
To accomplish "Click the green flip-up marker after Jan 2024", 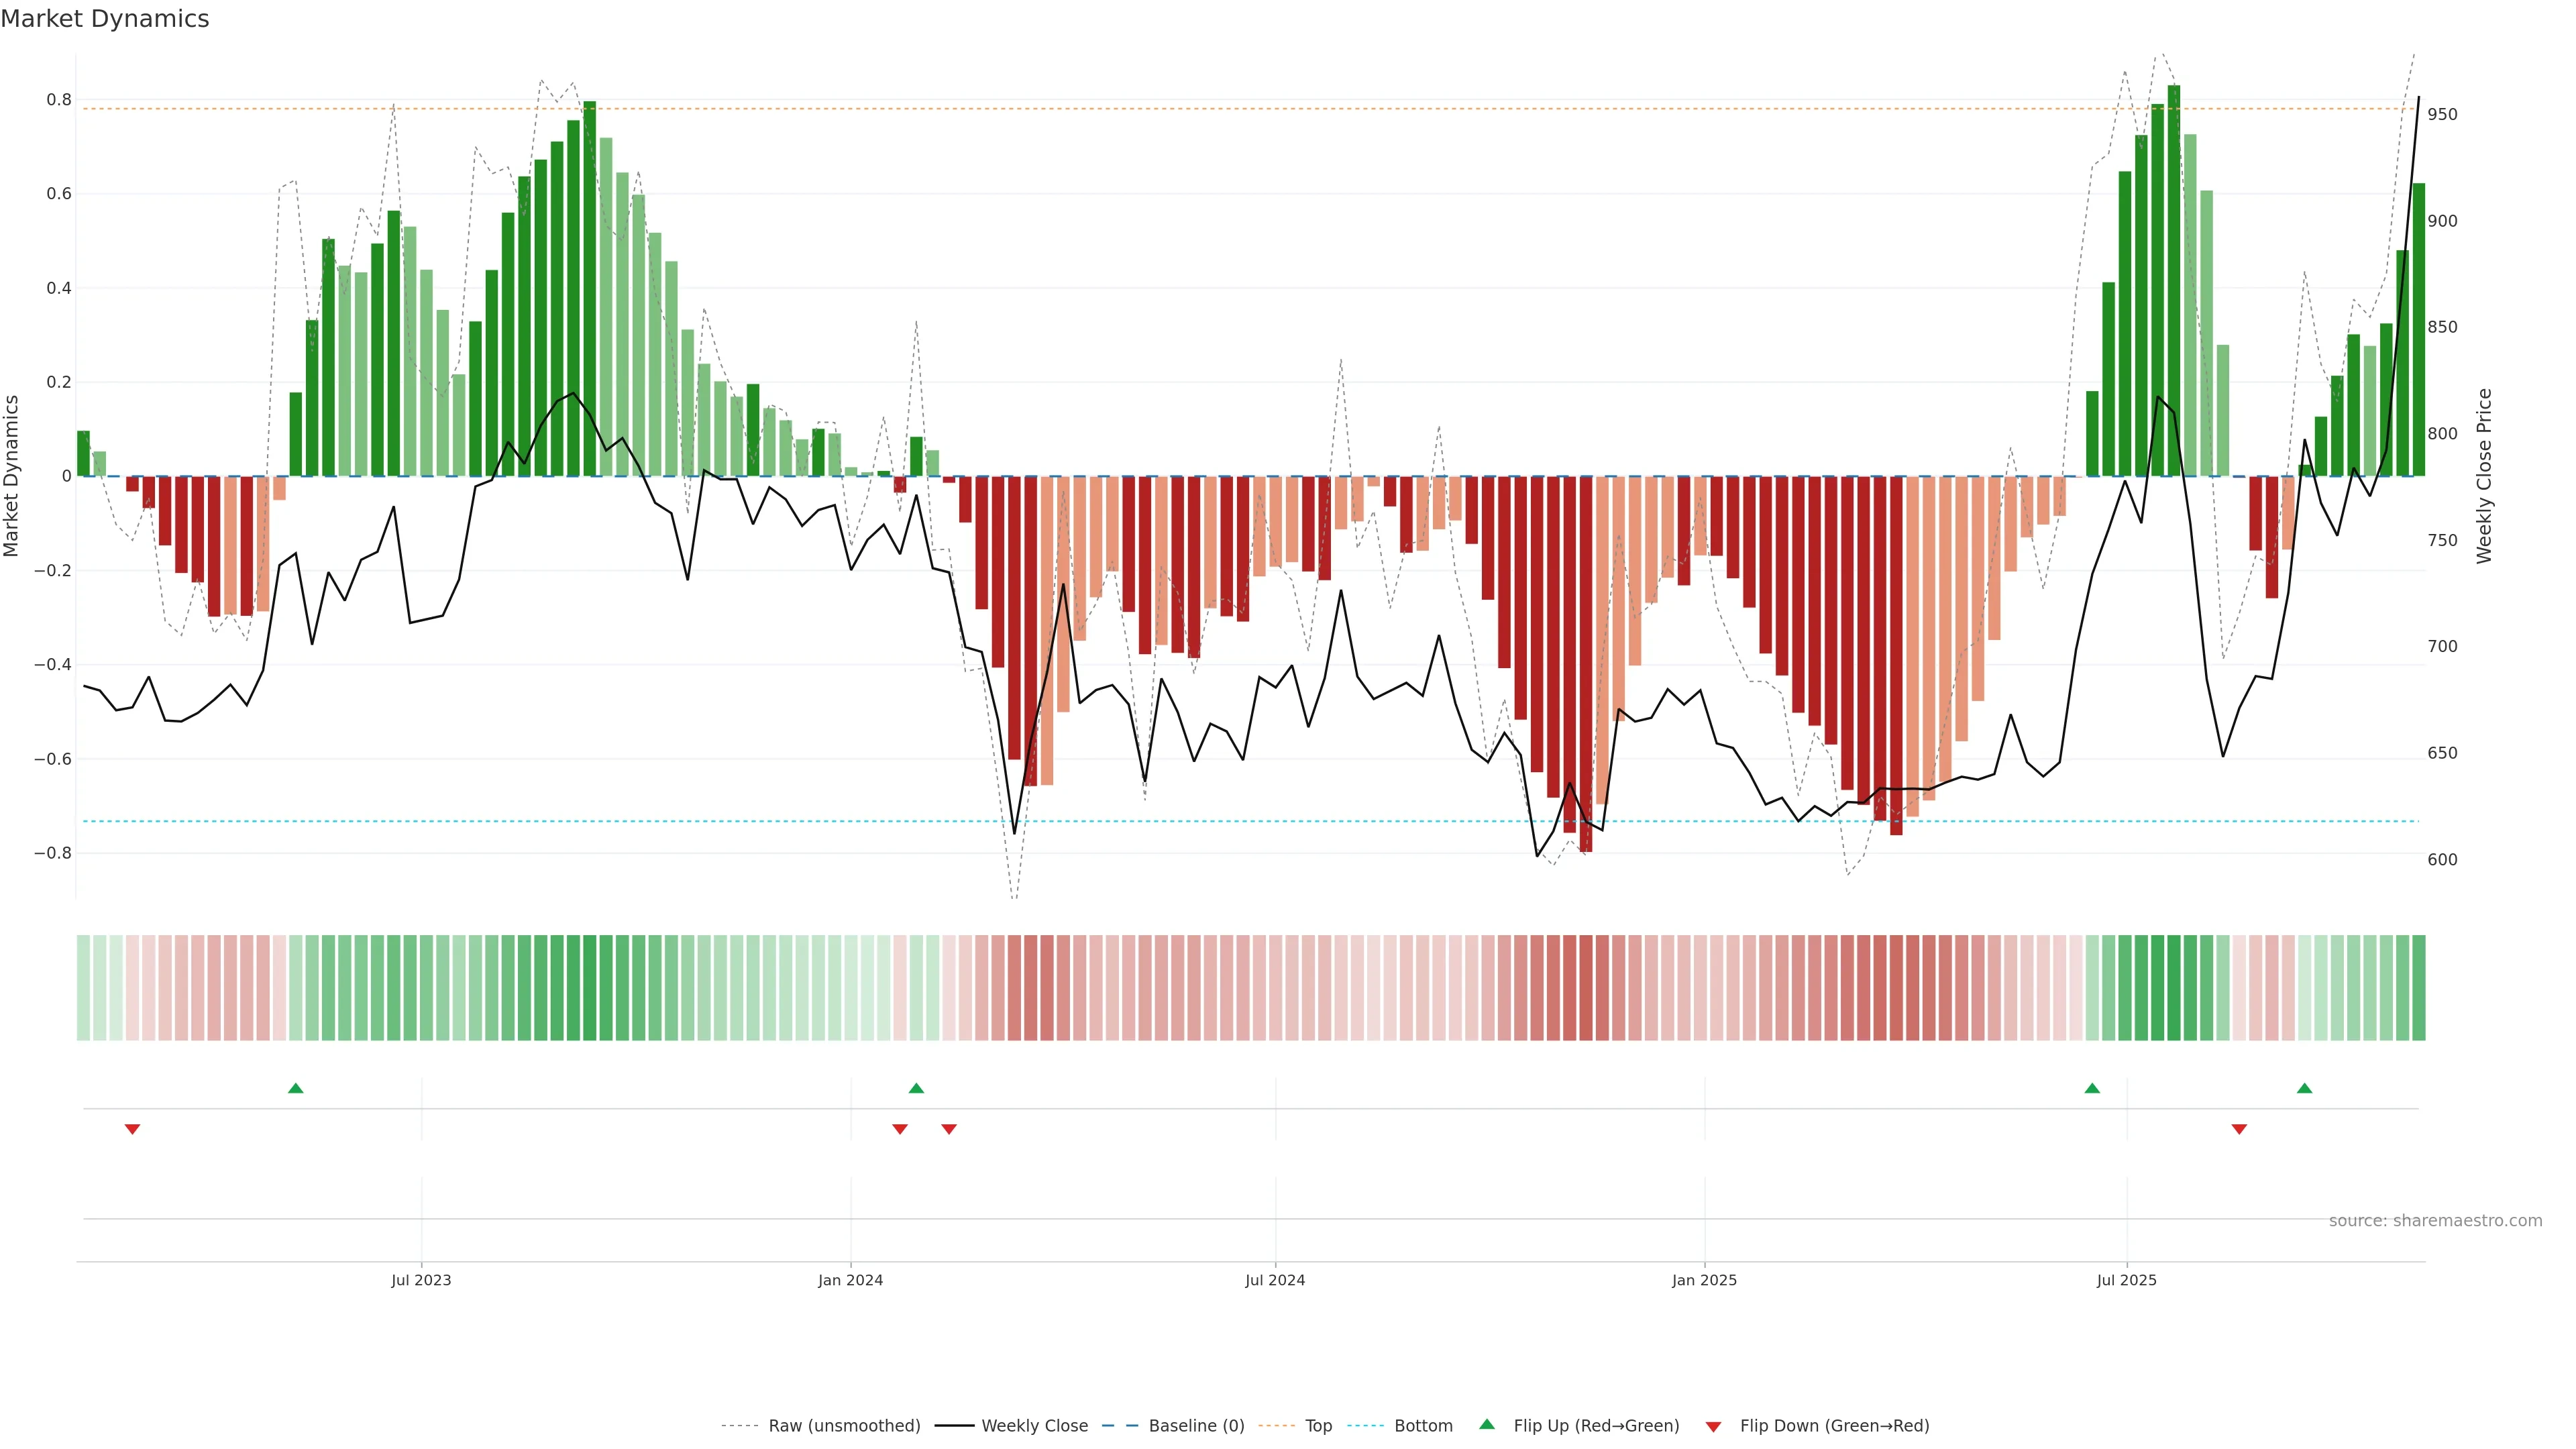I will [916, 1088].
